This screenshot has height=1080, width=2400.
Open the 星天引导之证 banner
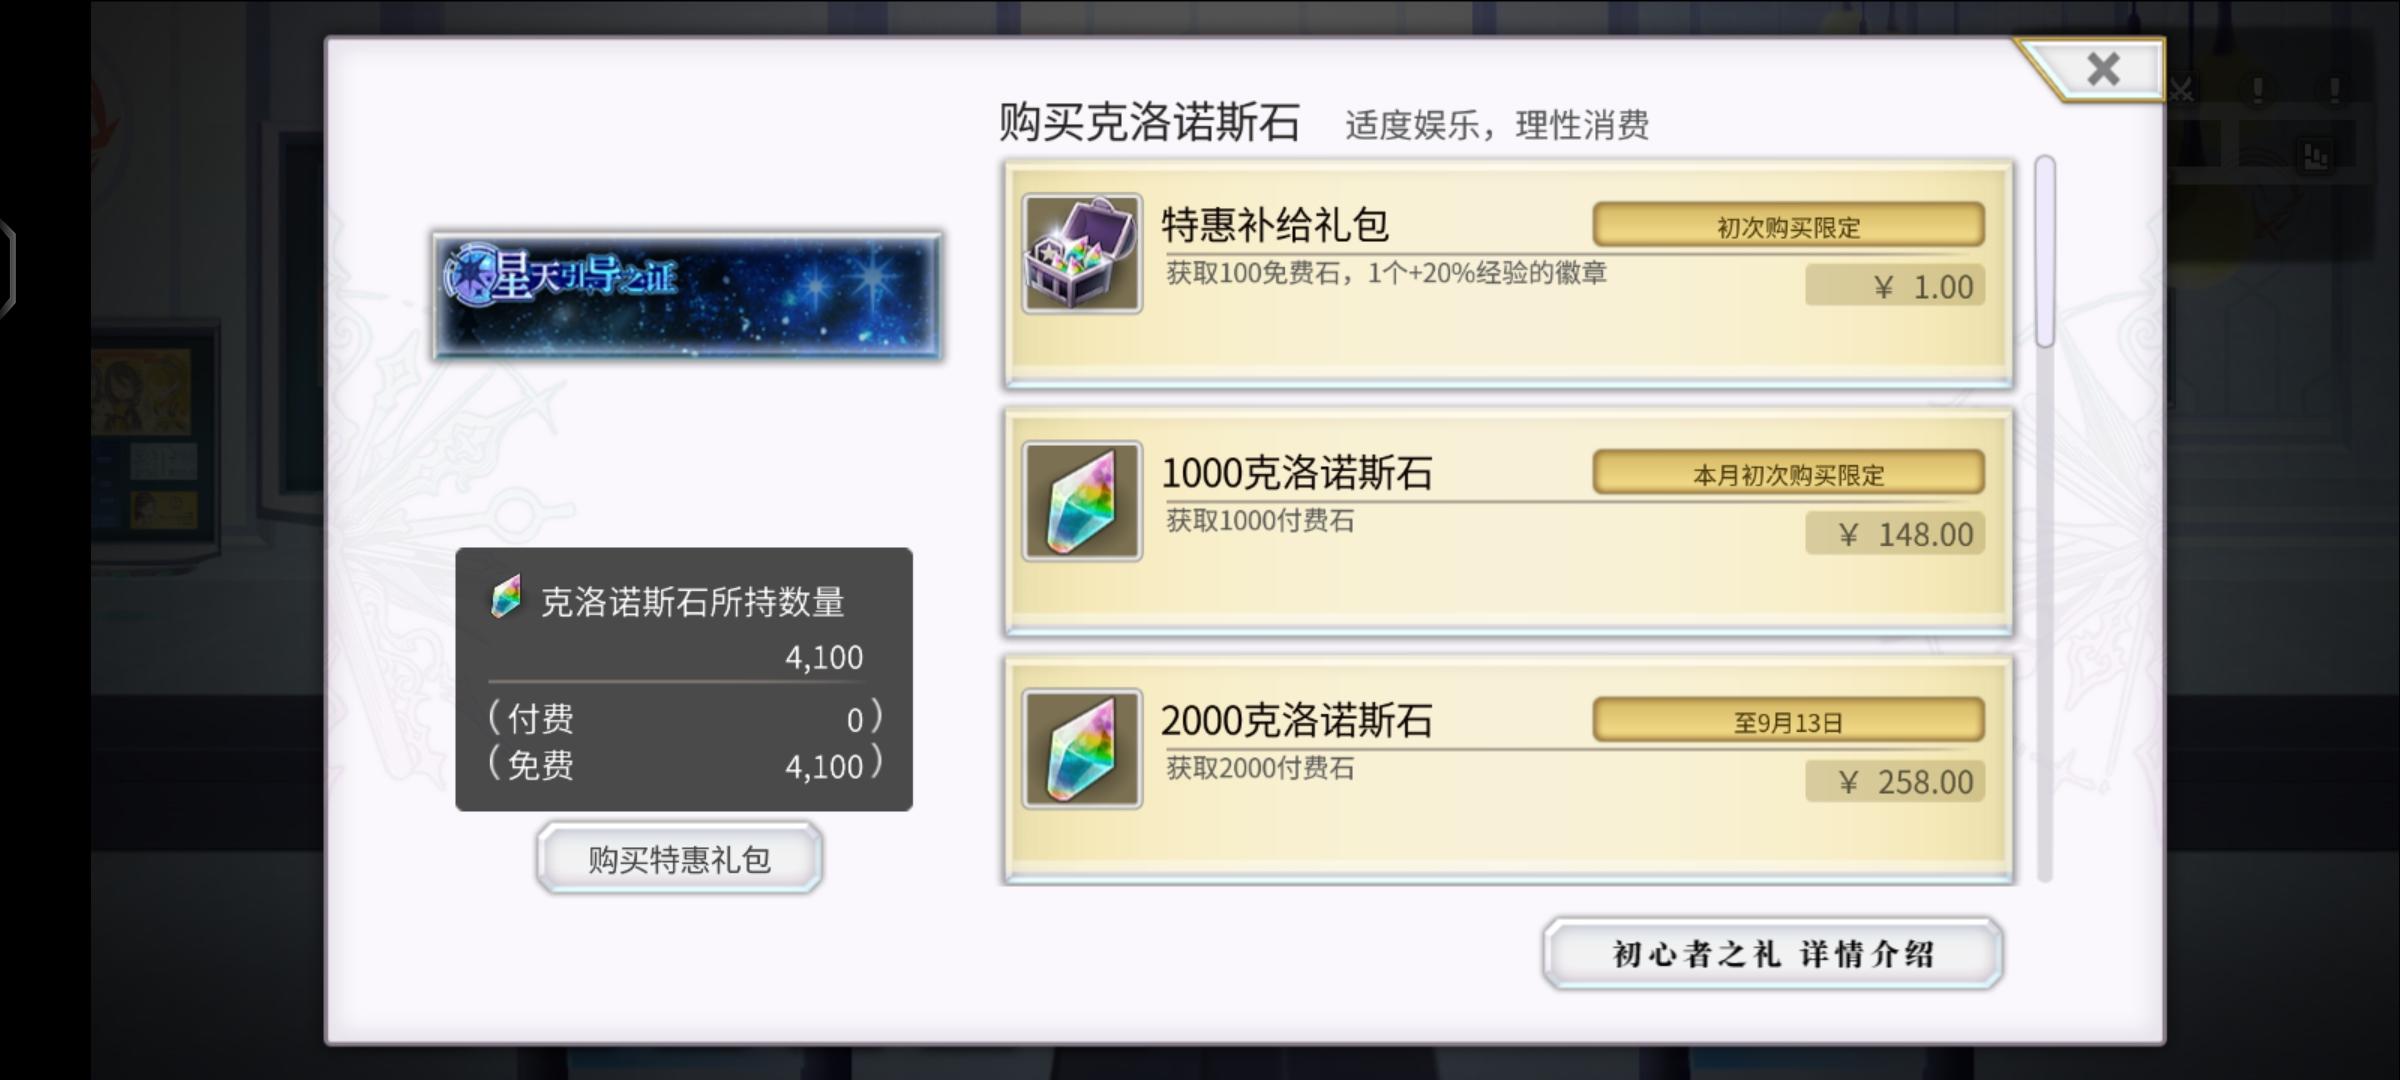click(x=687, y=296)
